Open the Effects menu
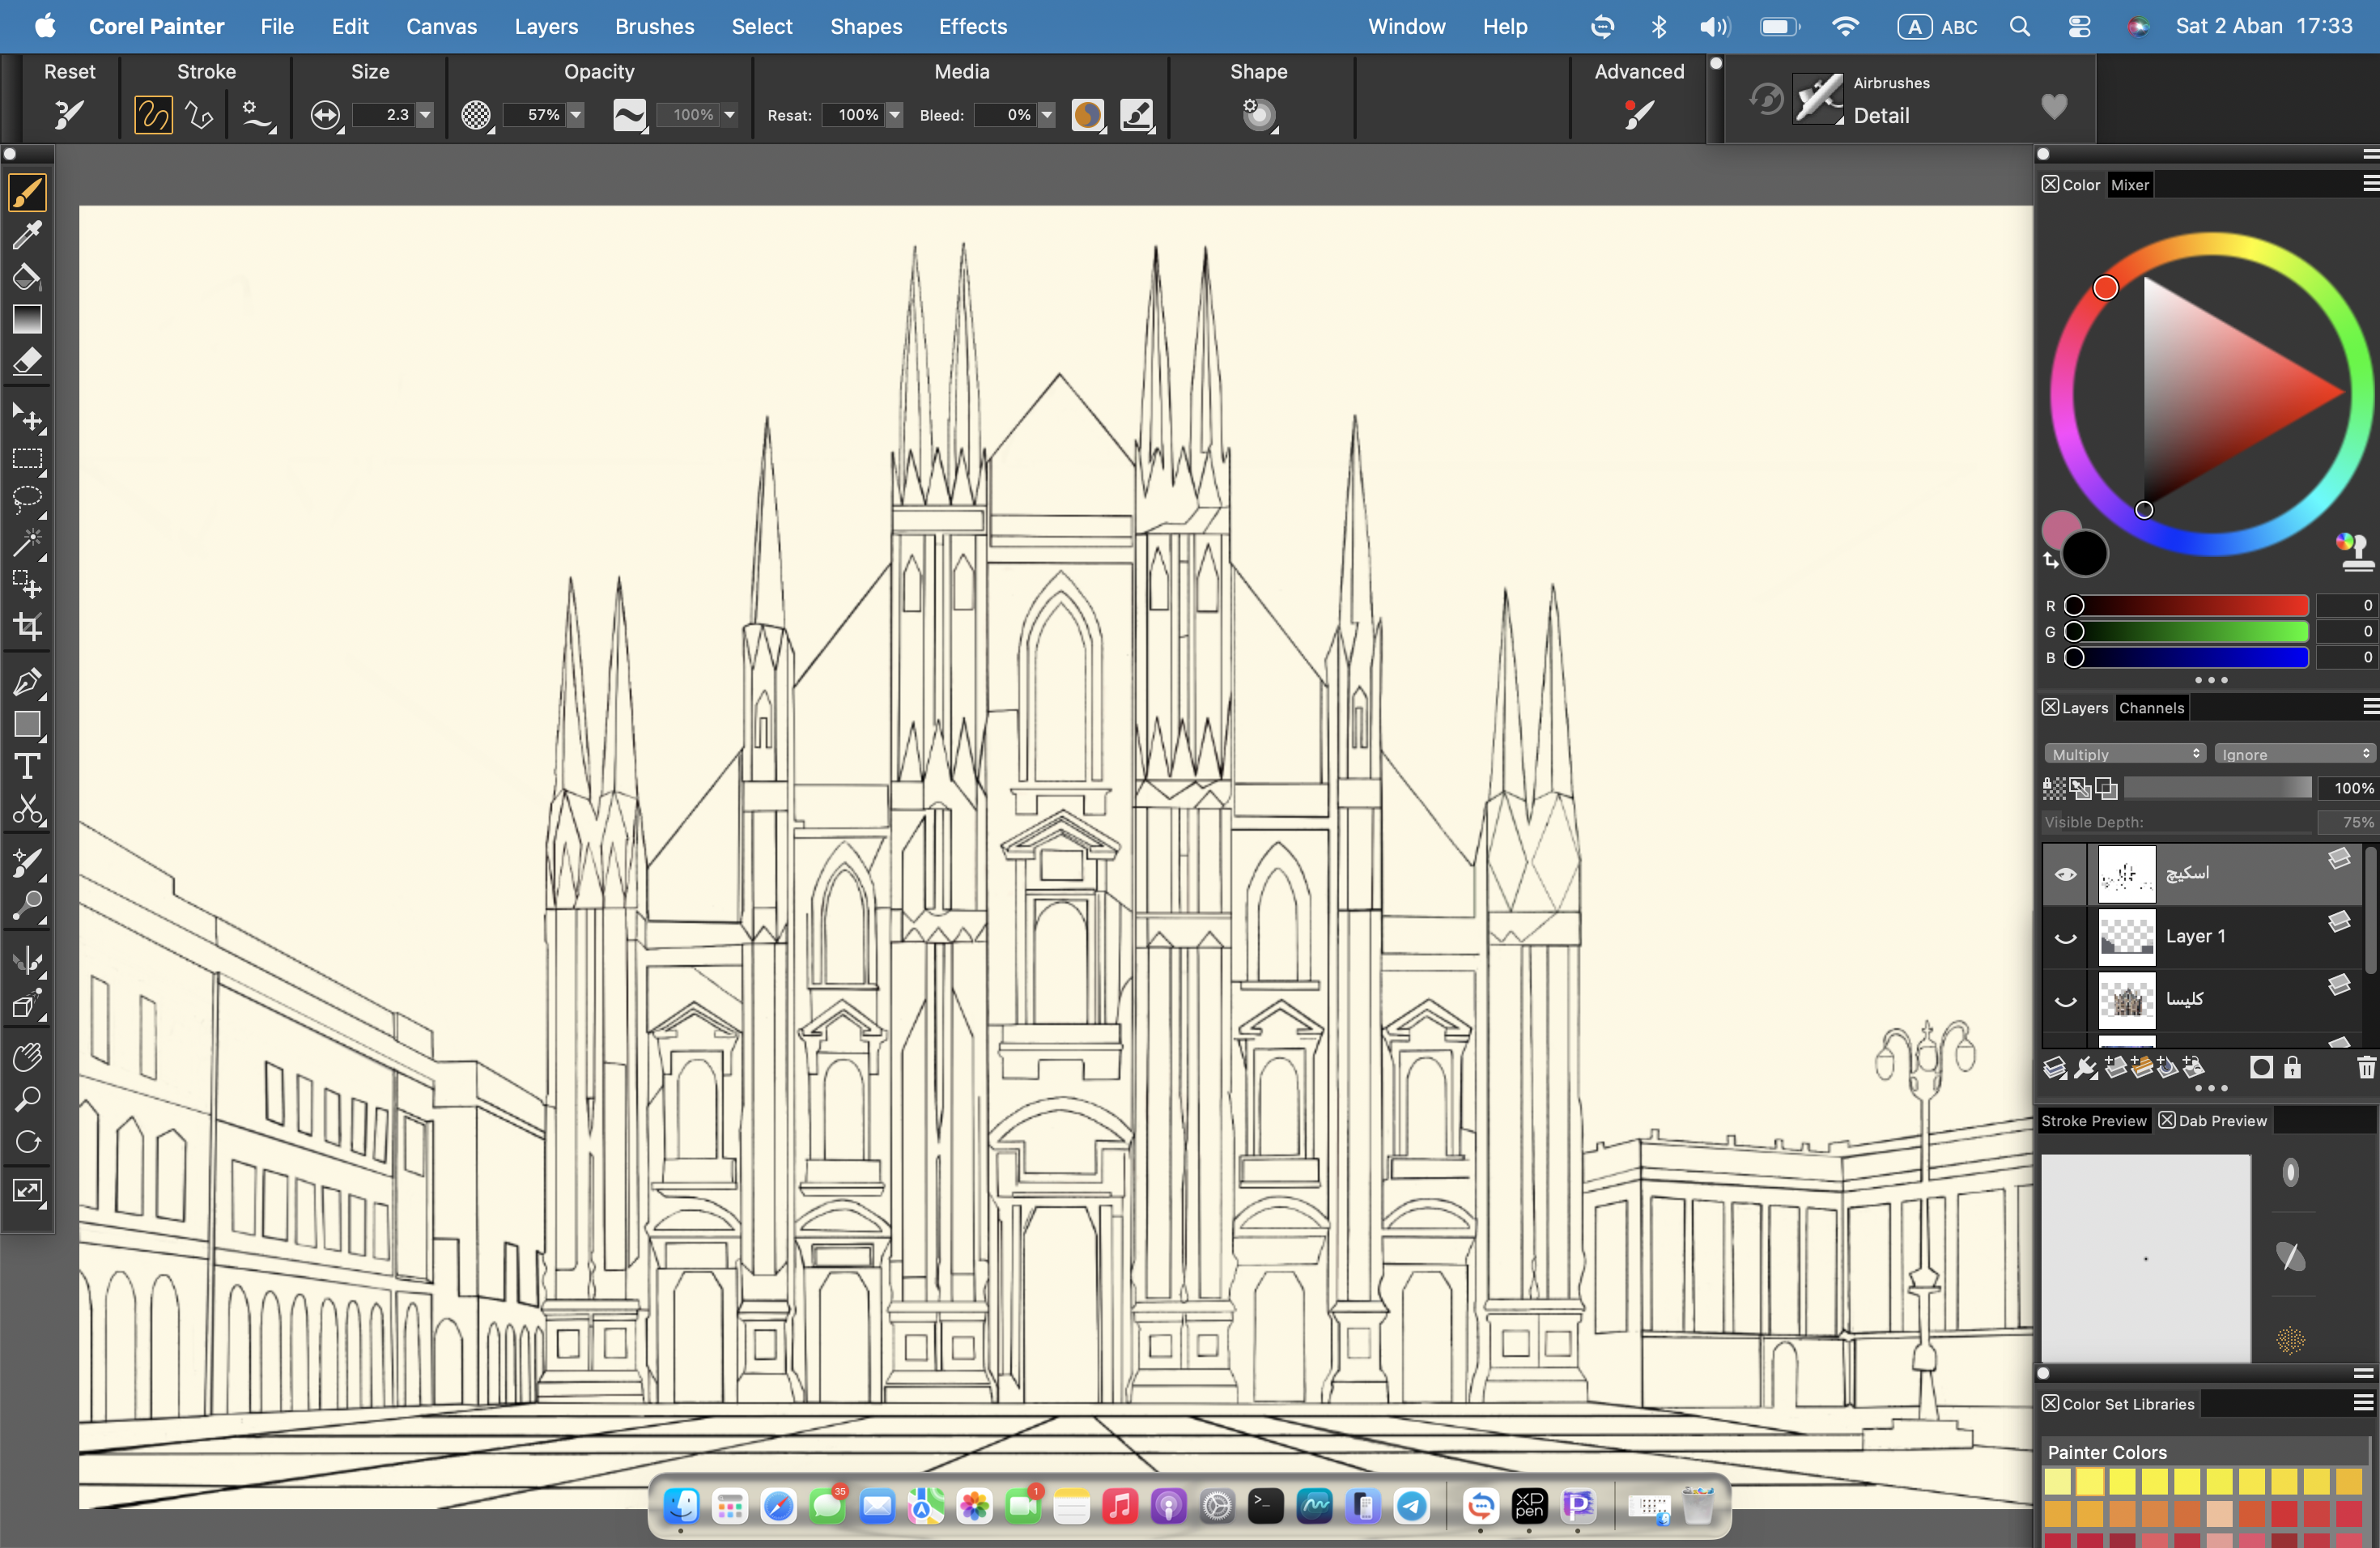The height and width of the screenshot is (1548, 2380). [x=972, y=26]
